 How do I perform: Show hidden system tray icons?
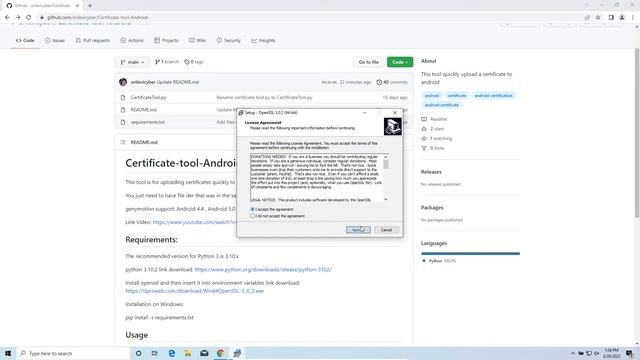point(573,353)
